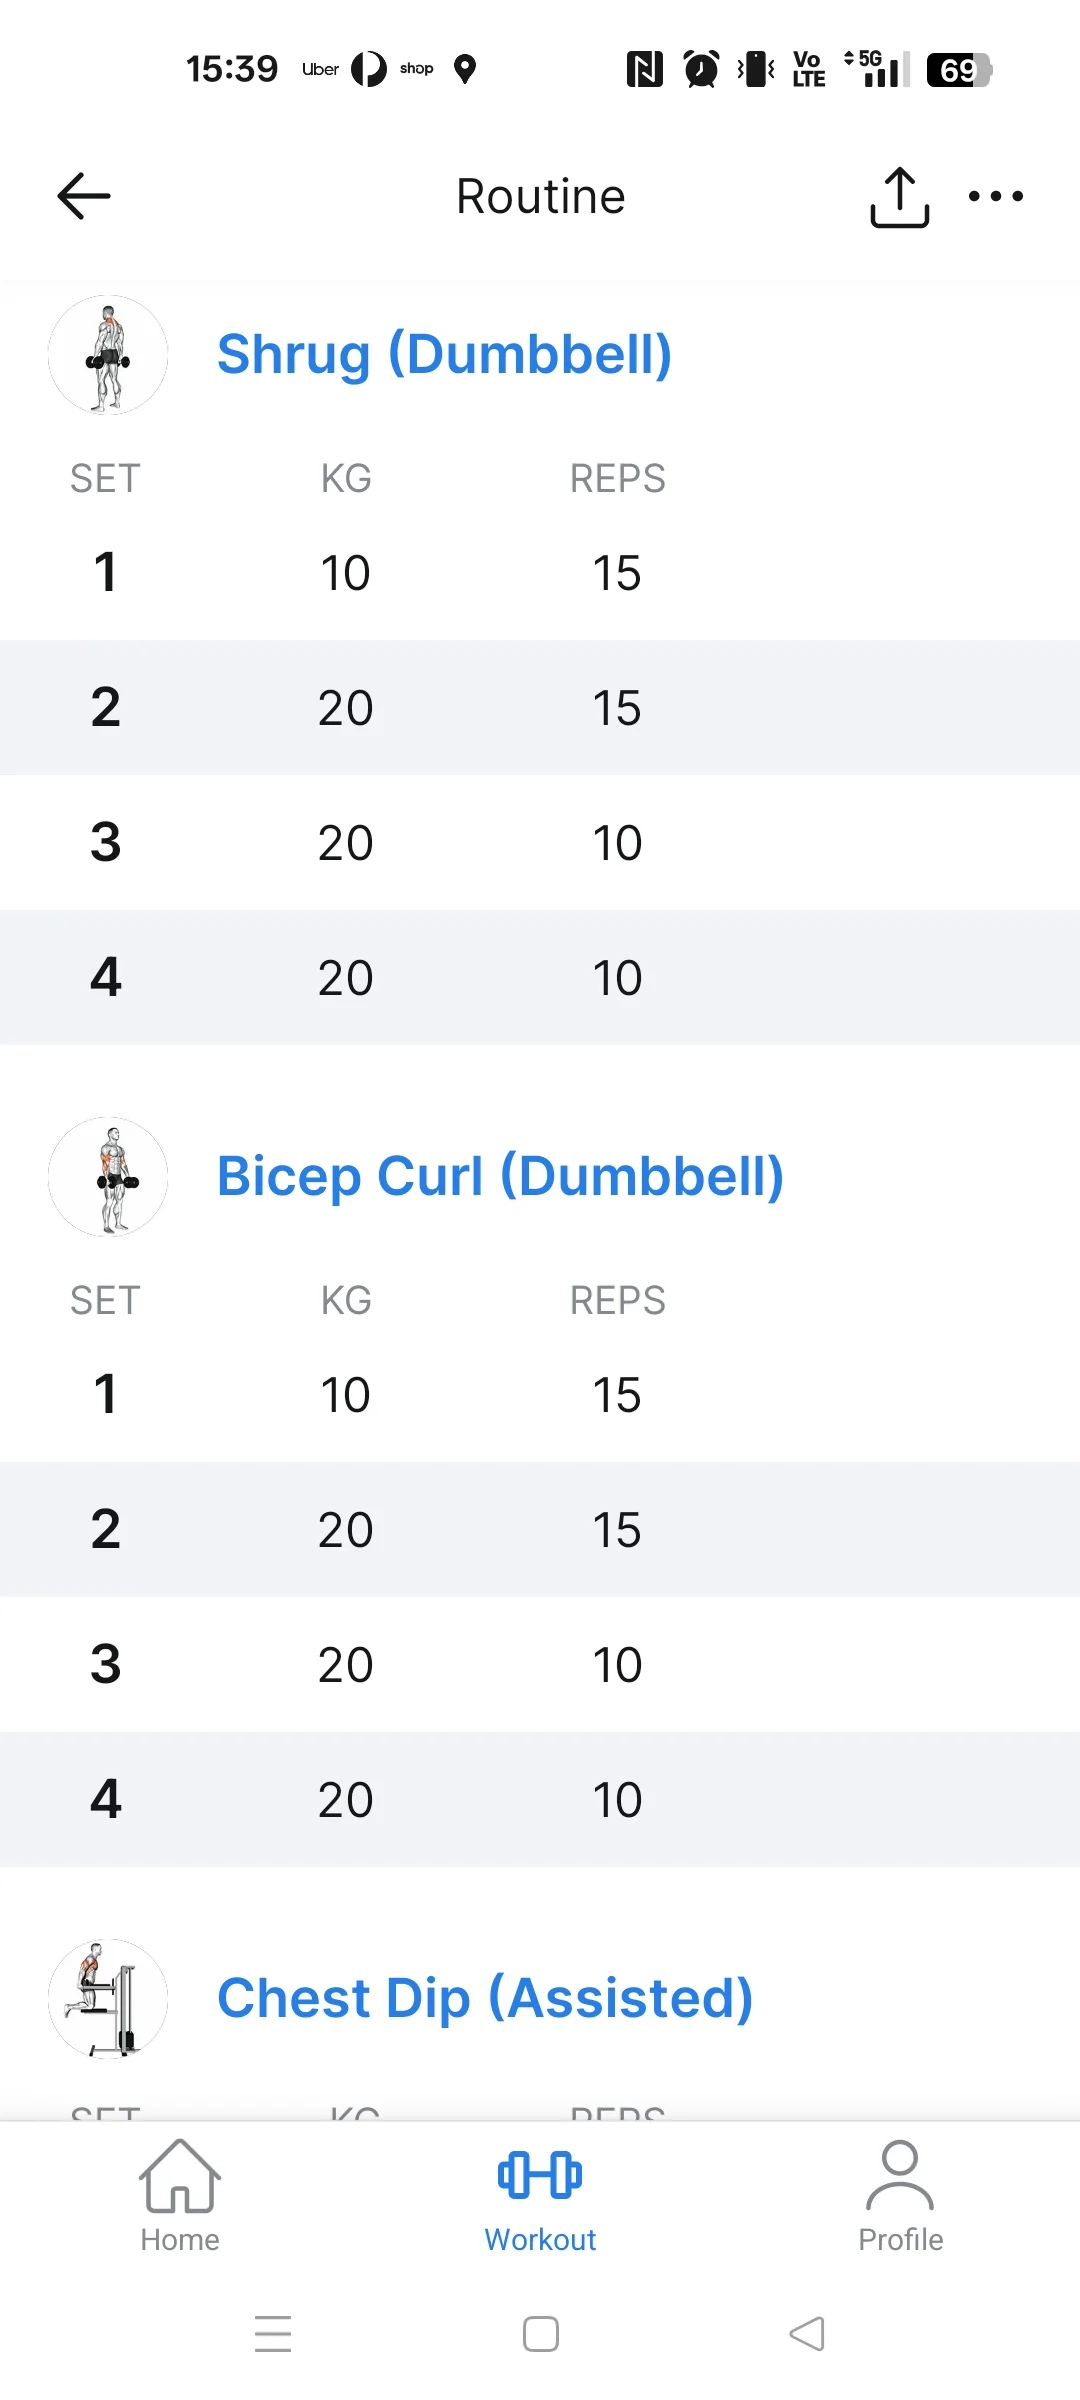Open the Chest Dip (Assisted) exercise link
The height and width of the screenshot is (2400, 1080).
point(485,1999)
